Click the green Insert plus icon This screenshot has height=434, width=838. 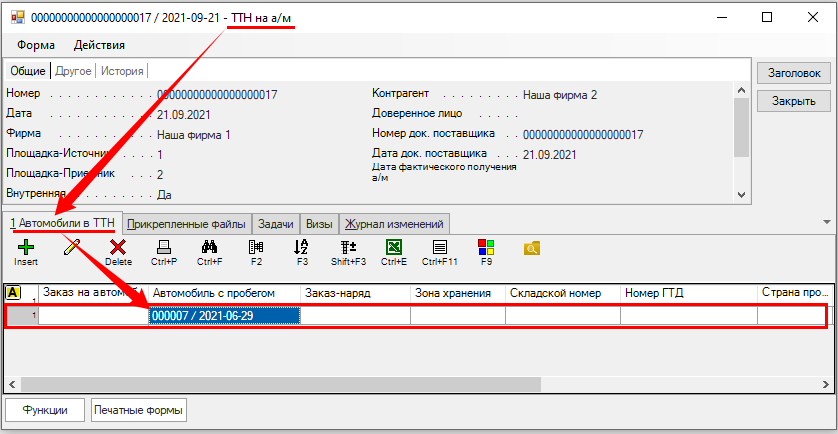25,246
